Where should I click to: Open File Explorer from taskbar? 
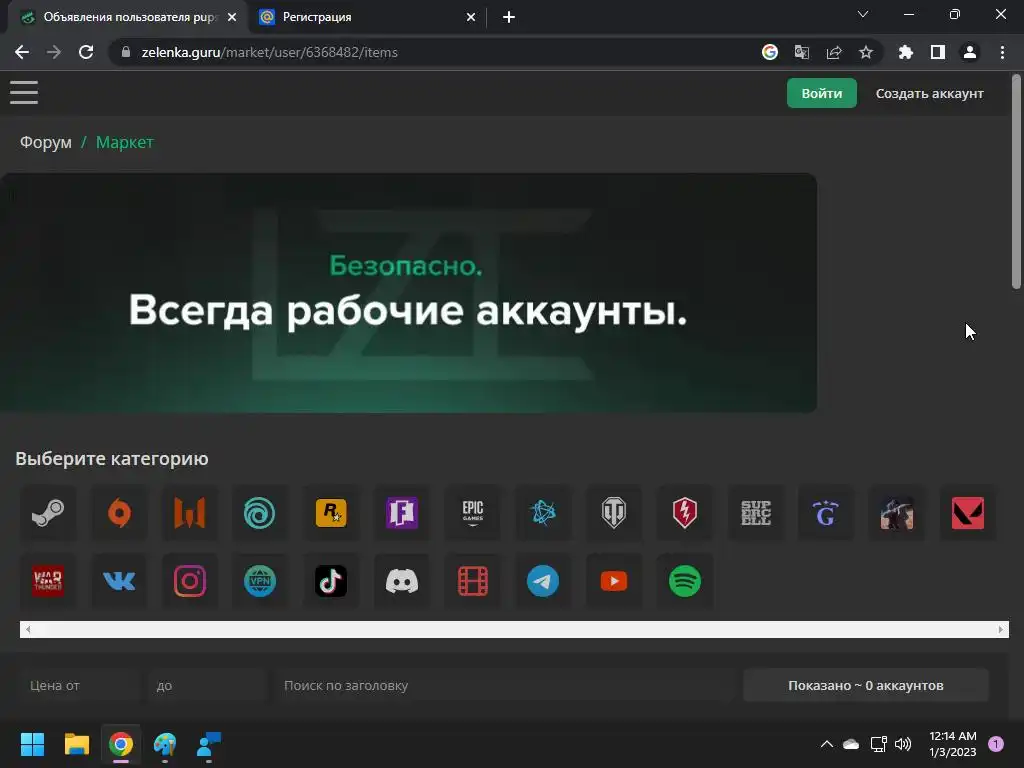(76, 744)
